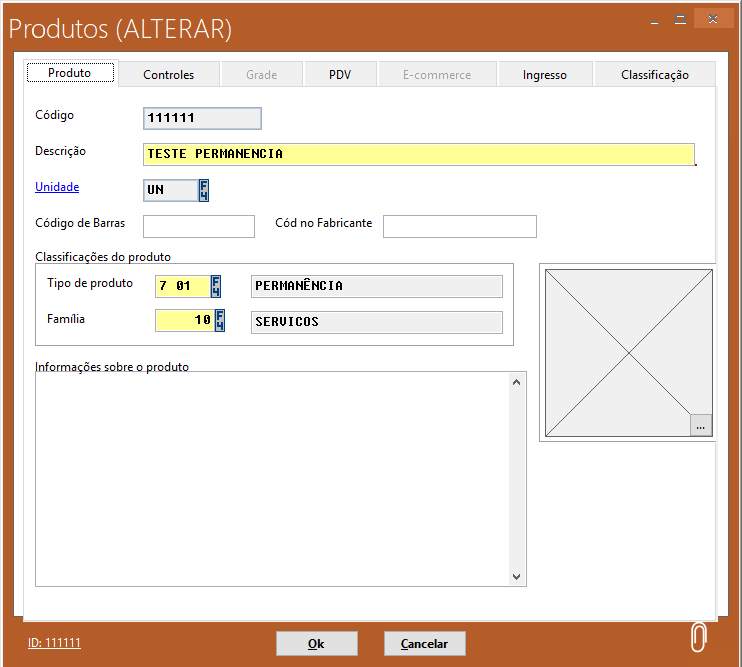This screenshot has width=742, height=667.
Task: Go to the Classificação tab
Action: coord(654,75)
